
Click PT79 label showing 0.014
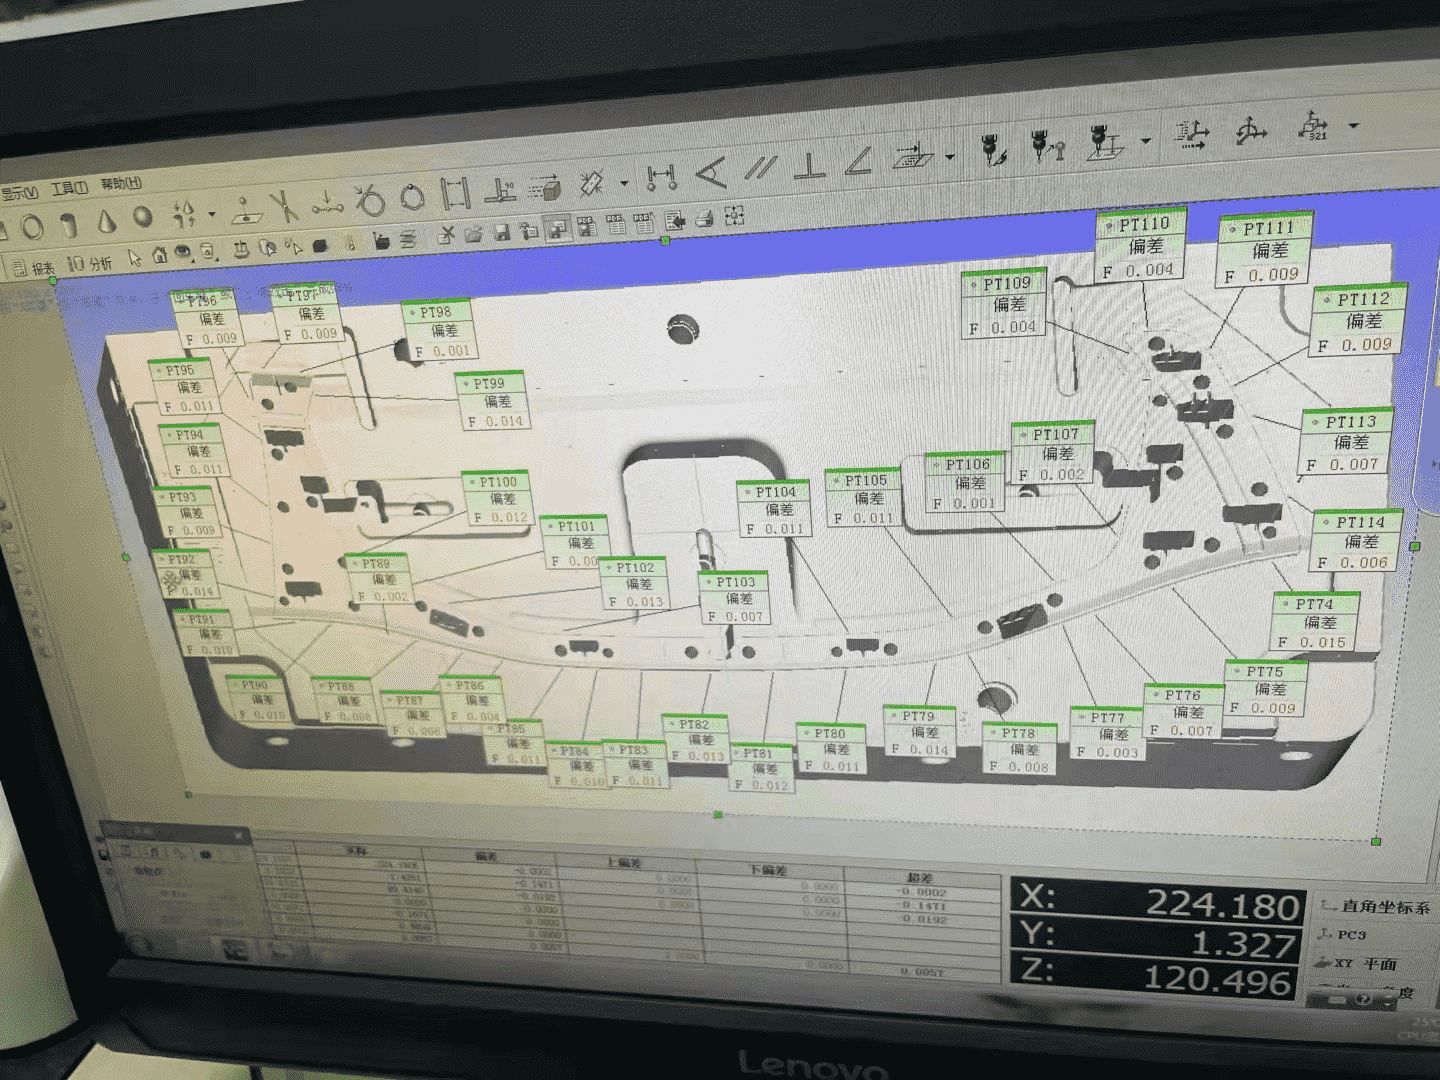point(920,733)
